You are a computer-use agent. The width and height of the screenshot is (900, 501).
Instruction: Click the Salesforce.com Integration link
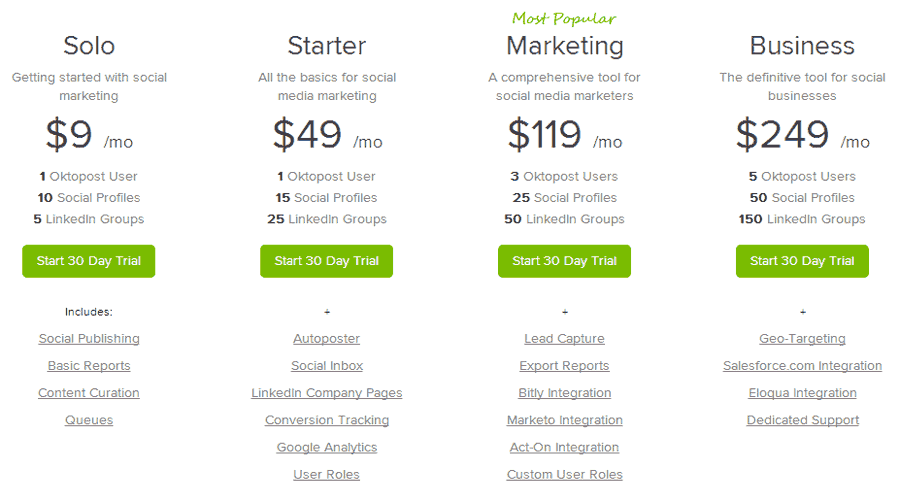point(802,366)
